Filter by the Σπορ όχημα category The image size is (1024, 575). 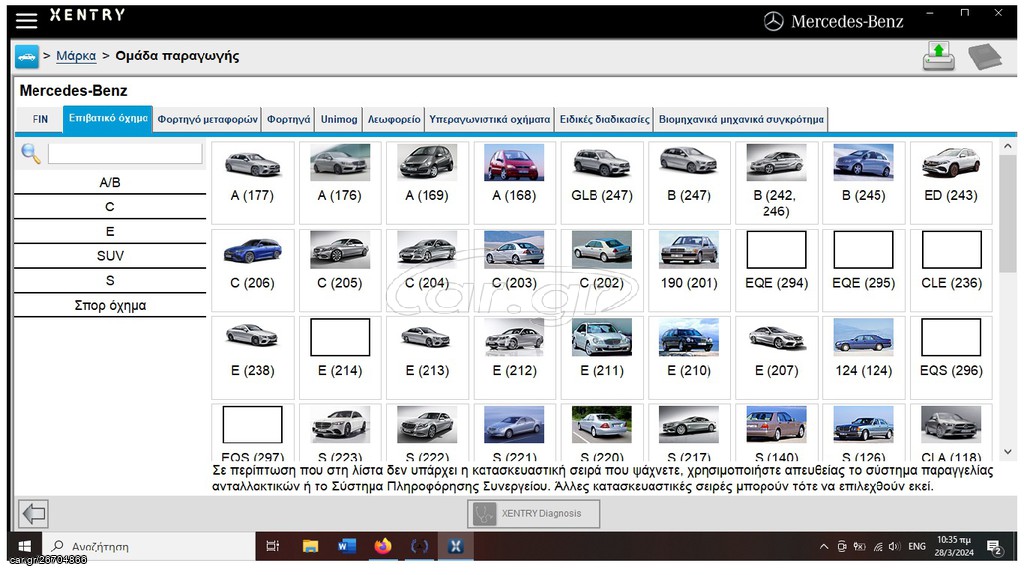coord(110,305)
